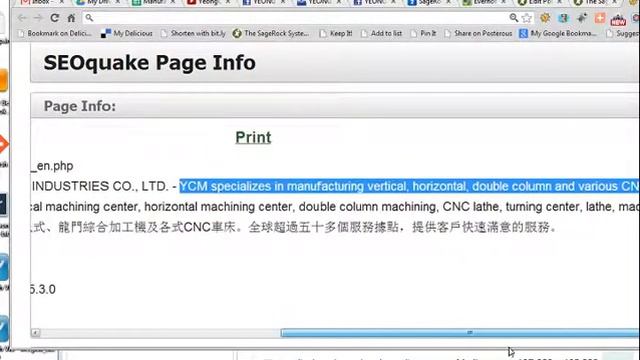Click the blue-green extension icon after the gear
This screenshot has width=640, height=360.
pyautogui.click(x=564, y=18)
